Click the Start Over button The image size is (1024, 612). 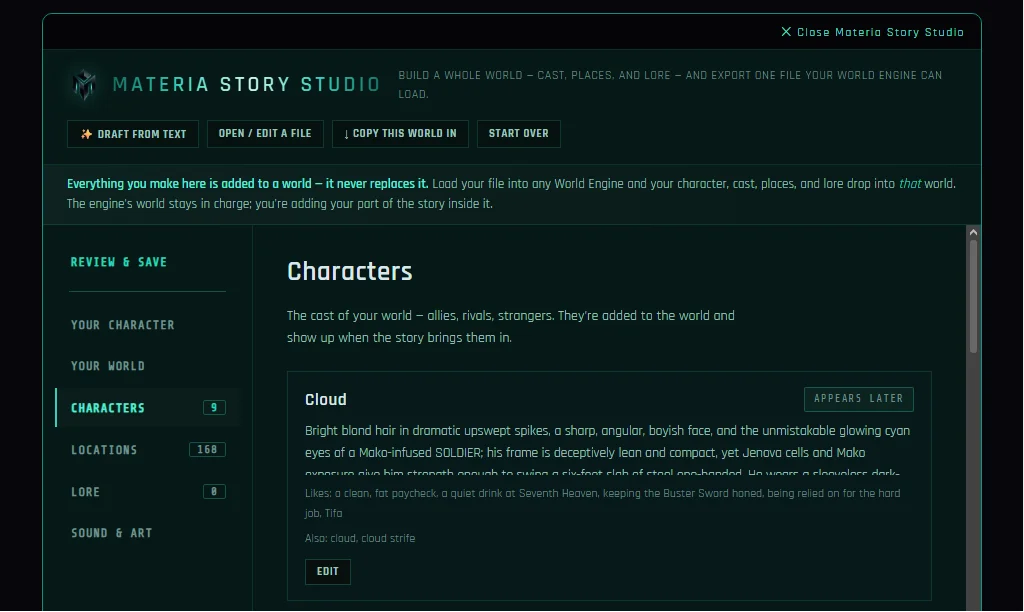coord(519,134)
